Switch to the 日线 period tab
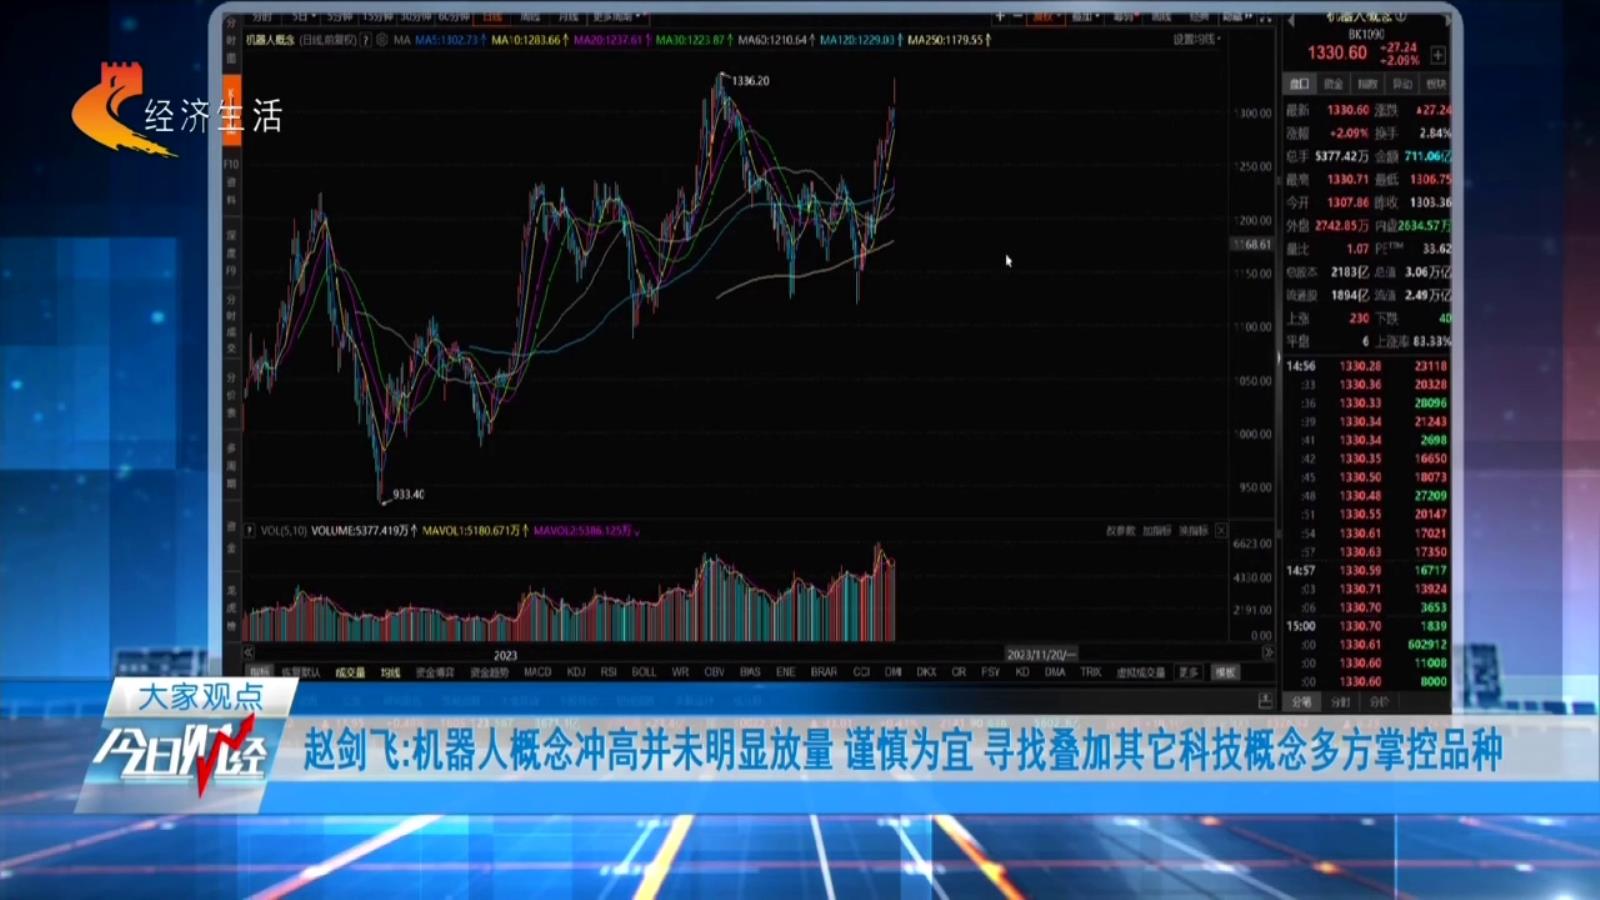The image size is (1600, 900). click(x=493, y=17)
